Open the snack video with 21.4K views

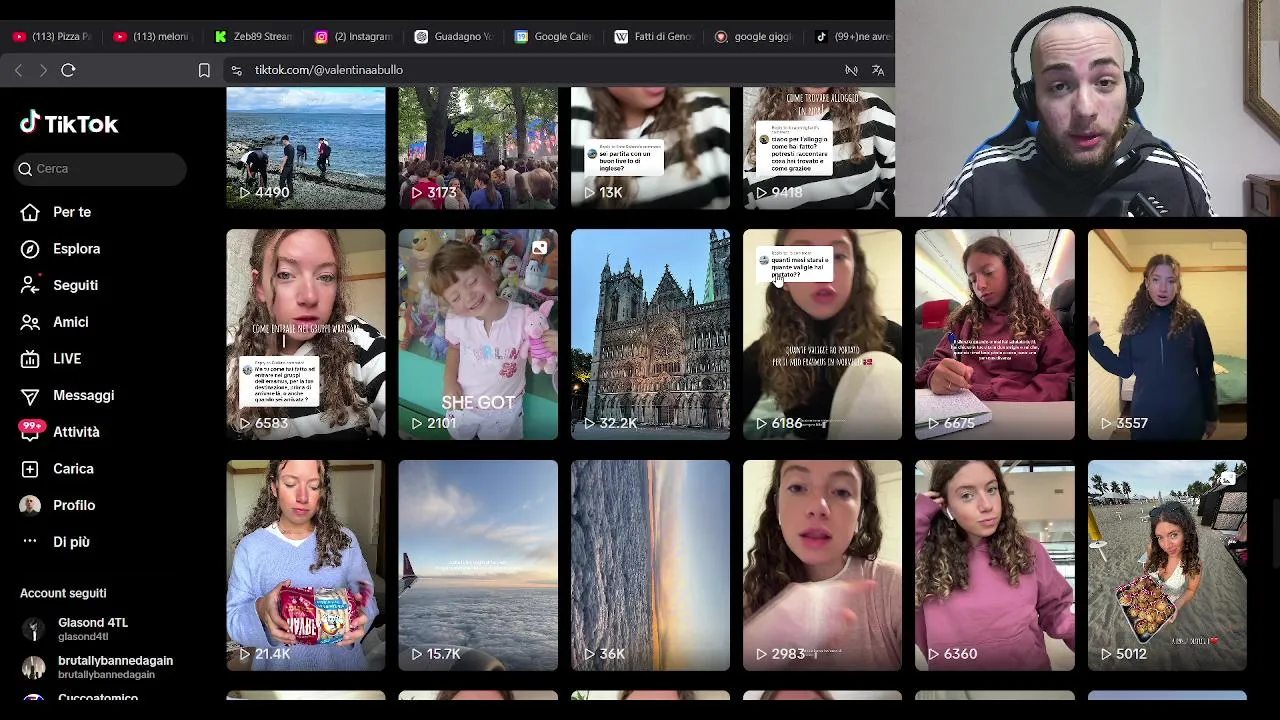pyautogui.click(x=306, y=565)
